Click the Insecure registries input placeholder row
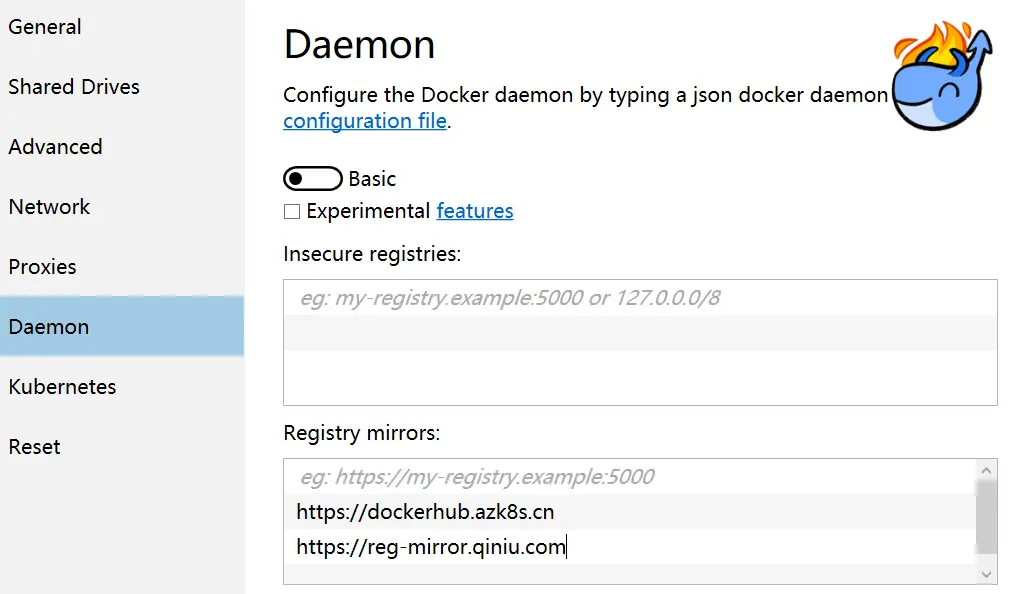Viewport: 1009px width, 594px height. [640, 298]
